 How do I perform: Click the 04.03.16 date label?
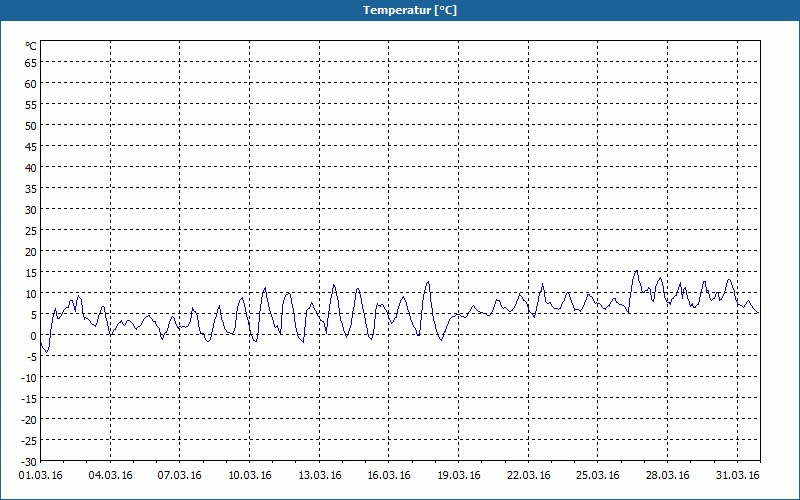[x=110, y=475]
